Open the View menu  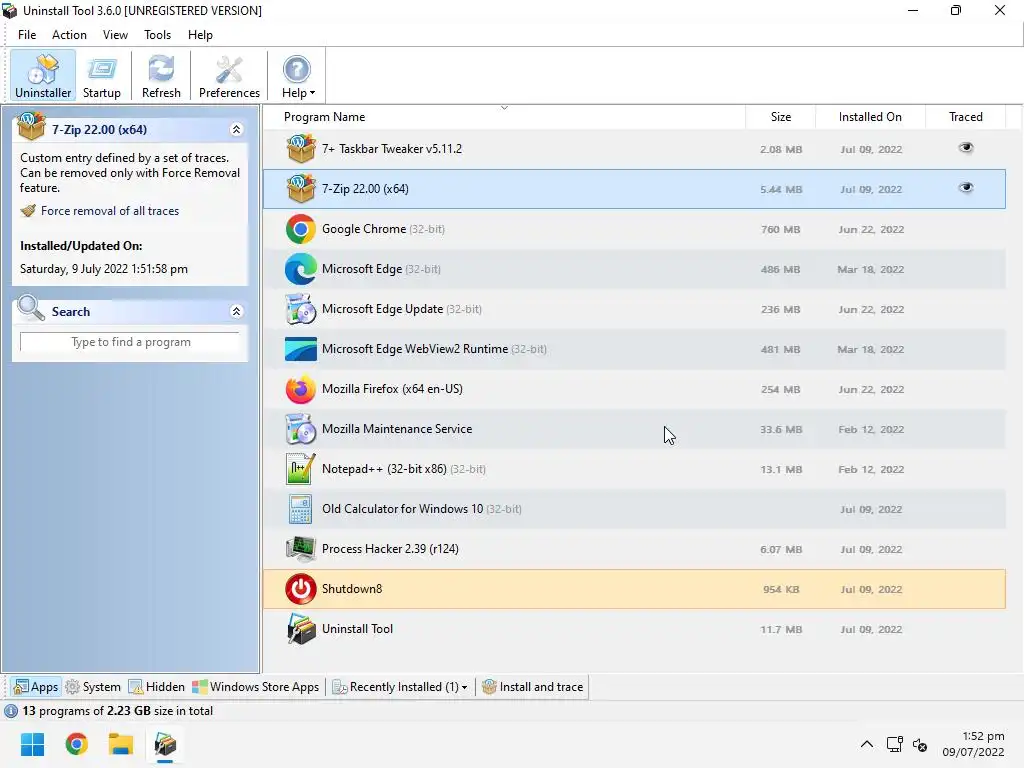[115, 35]
